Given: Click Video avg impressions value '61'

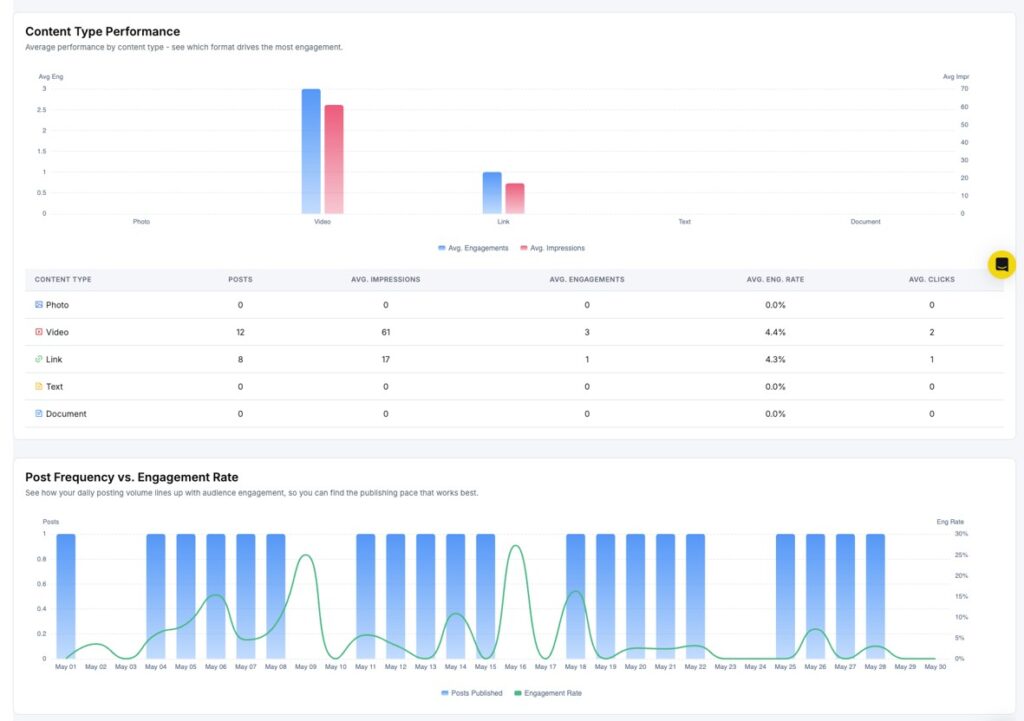Looking at the screenshot, I should (385, 332).
